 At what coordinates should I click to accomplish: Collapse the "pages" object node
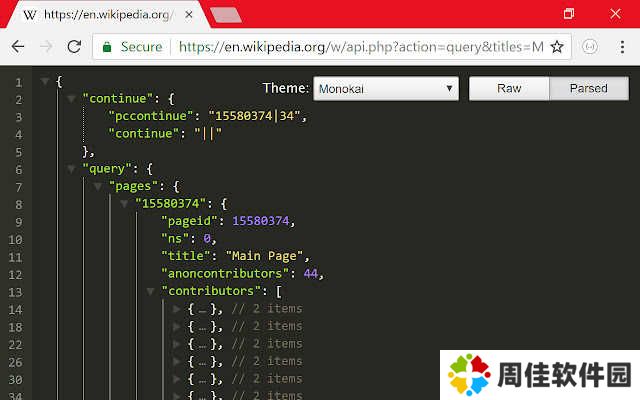tap(98, 186)
